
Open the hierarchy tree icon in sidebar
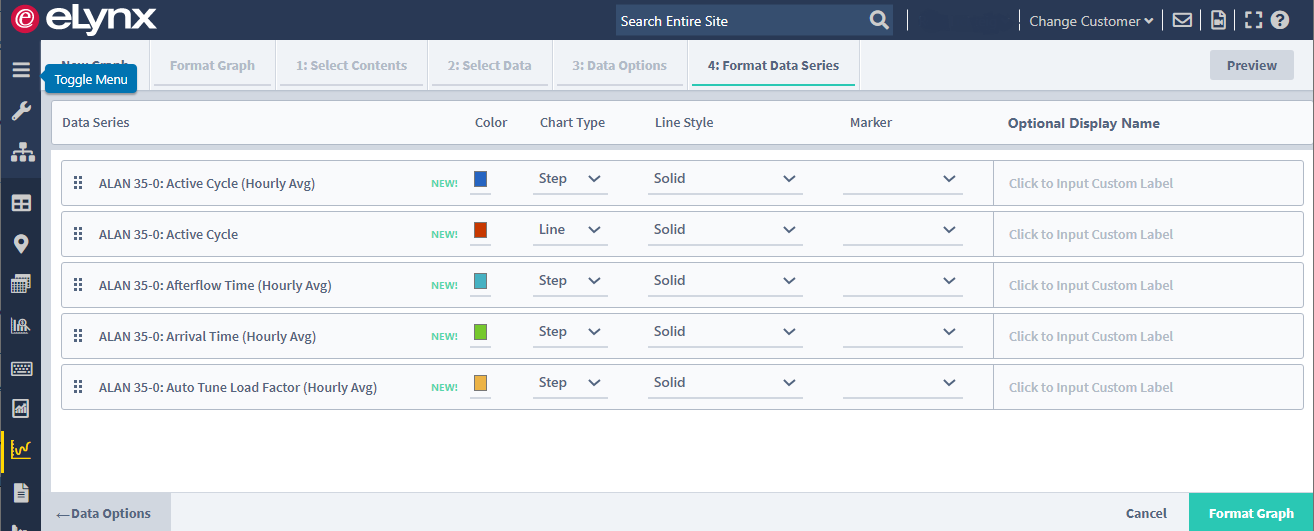21,153
